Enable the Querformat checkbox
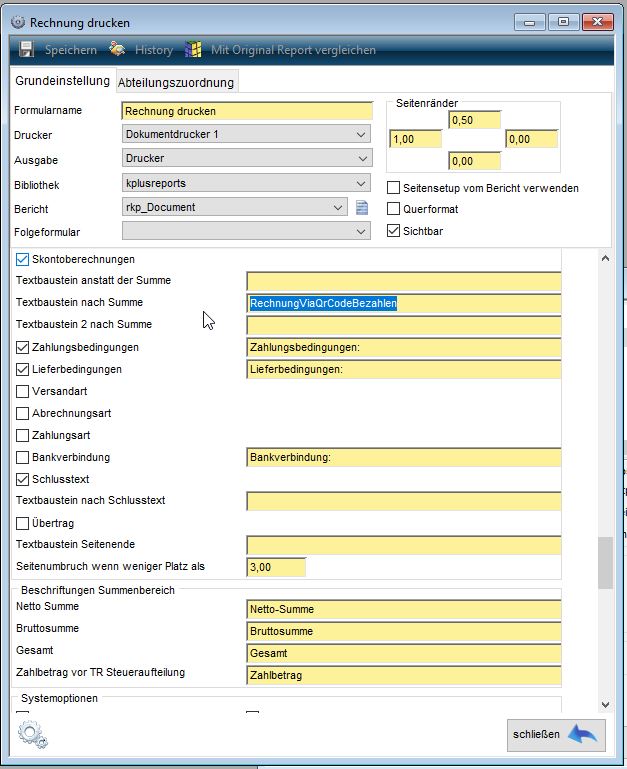The height and width of the screenshot is (769, 627). point(394,209)
